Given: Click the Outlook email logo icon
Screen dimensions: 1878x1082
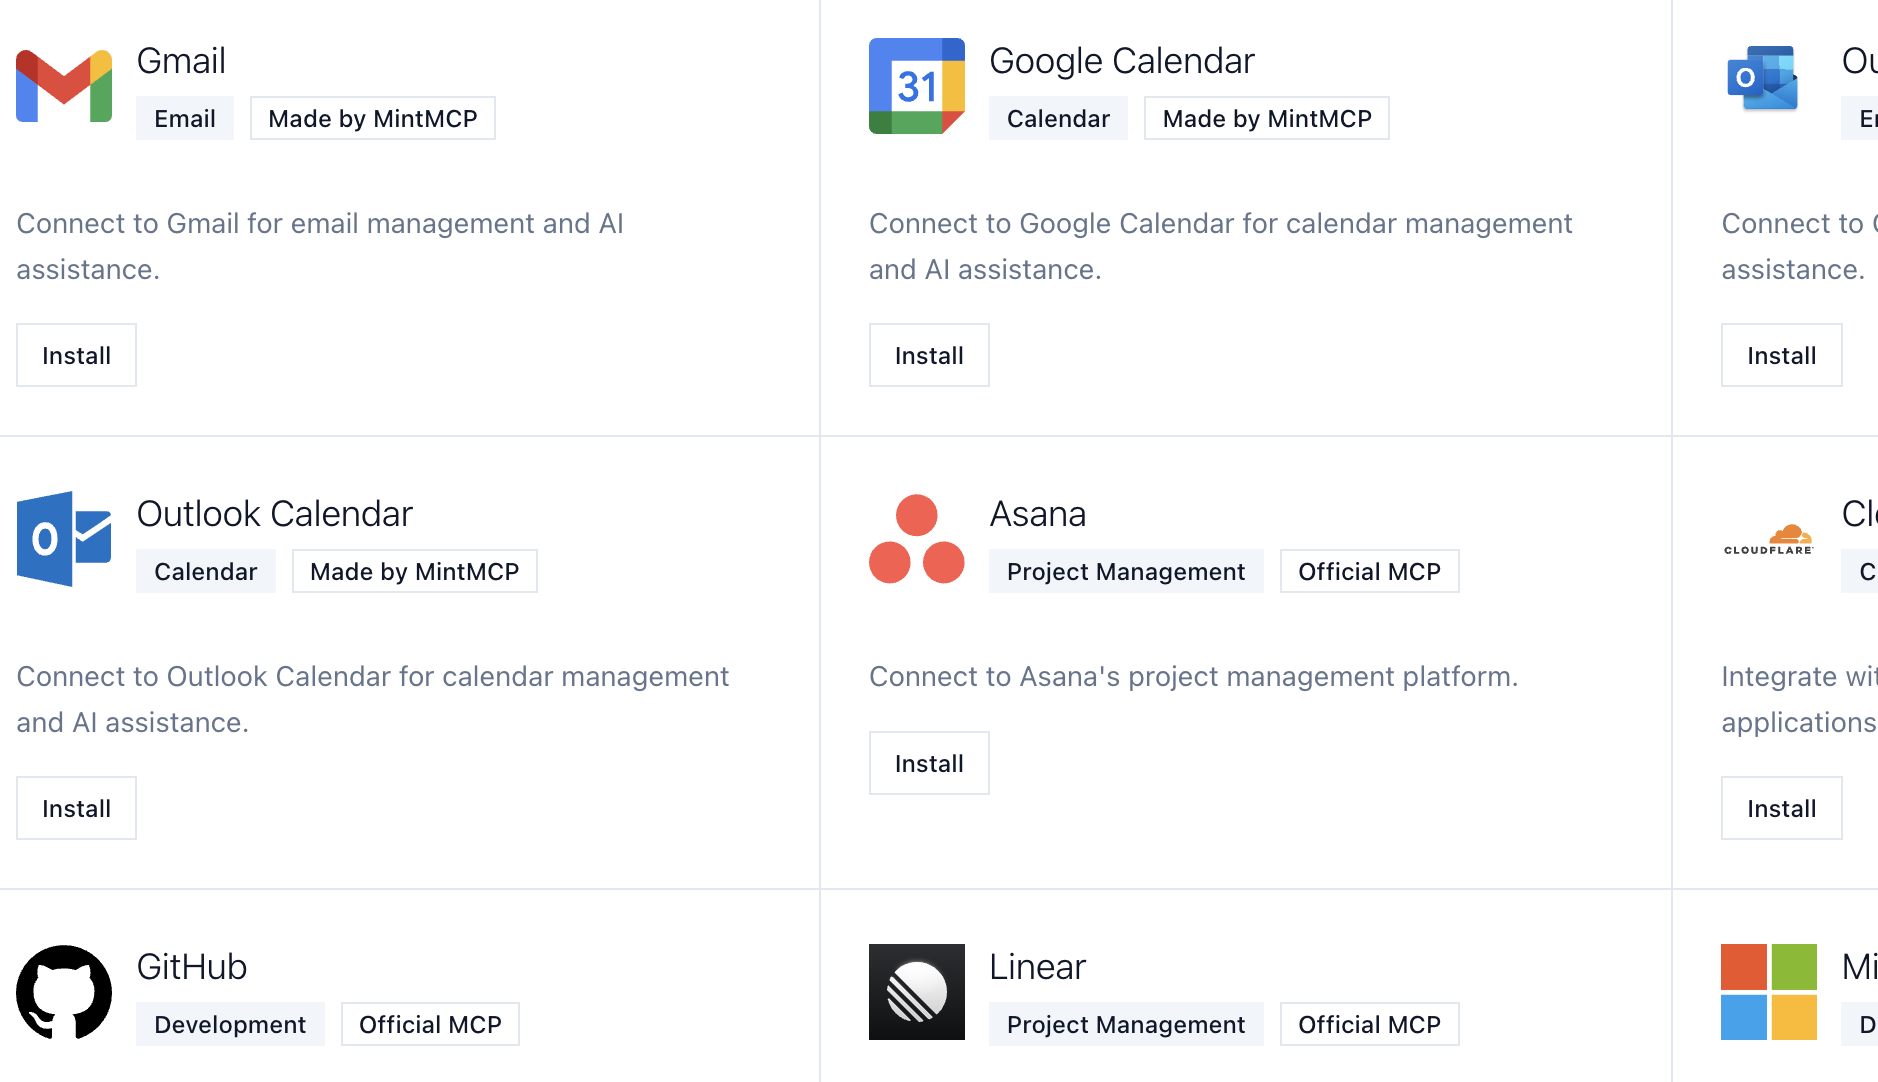Looking at the screenshot, I should 1762,78.
